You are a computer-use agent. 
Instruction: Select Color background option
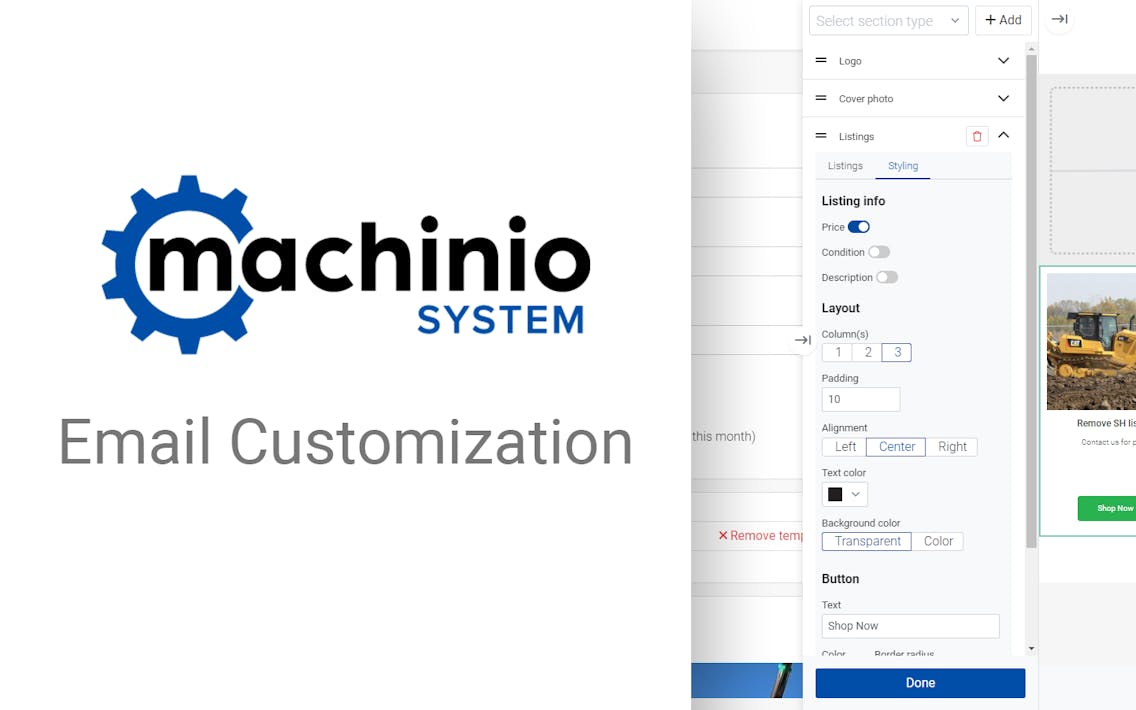click(x=937, y=541)
